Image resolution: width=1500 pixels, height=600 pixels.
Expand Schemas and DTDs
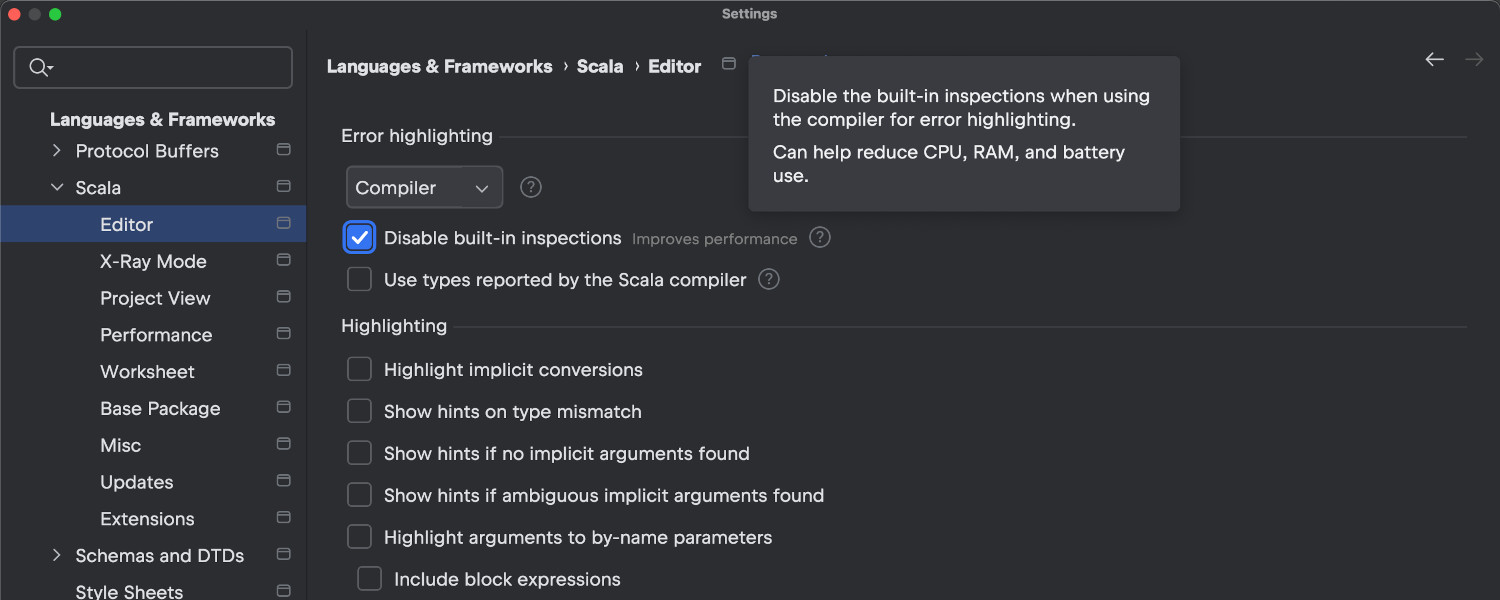pos(57,555)
